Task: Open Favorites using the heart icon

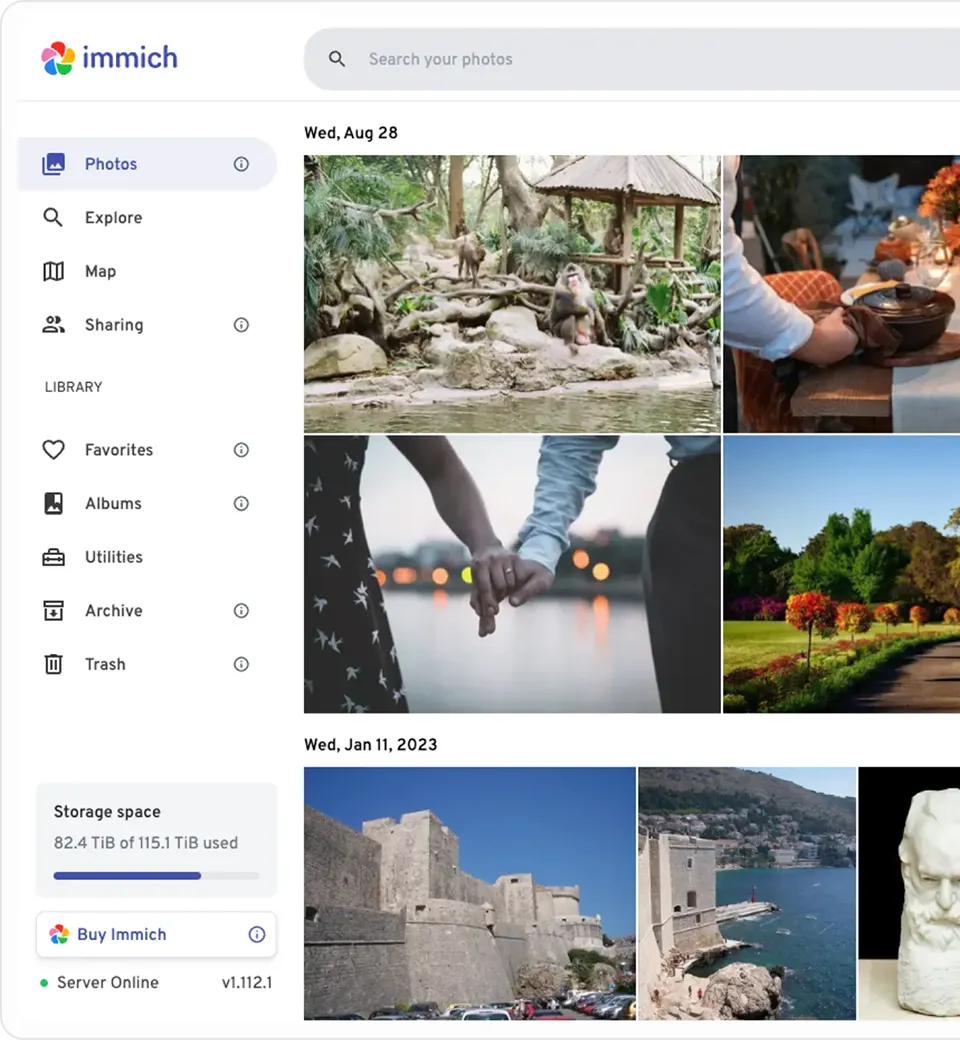Action: 53,450
